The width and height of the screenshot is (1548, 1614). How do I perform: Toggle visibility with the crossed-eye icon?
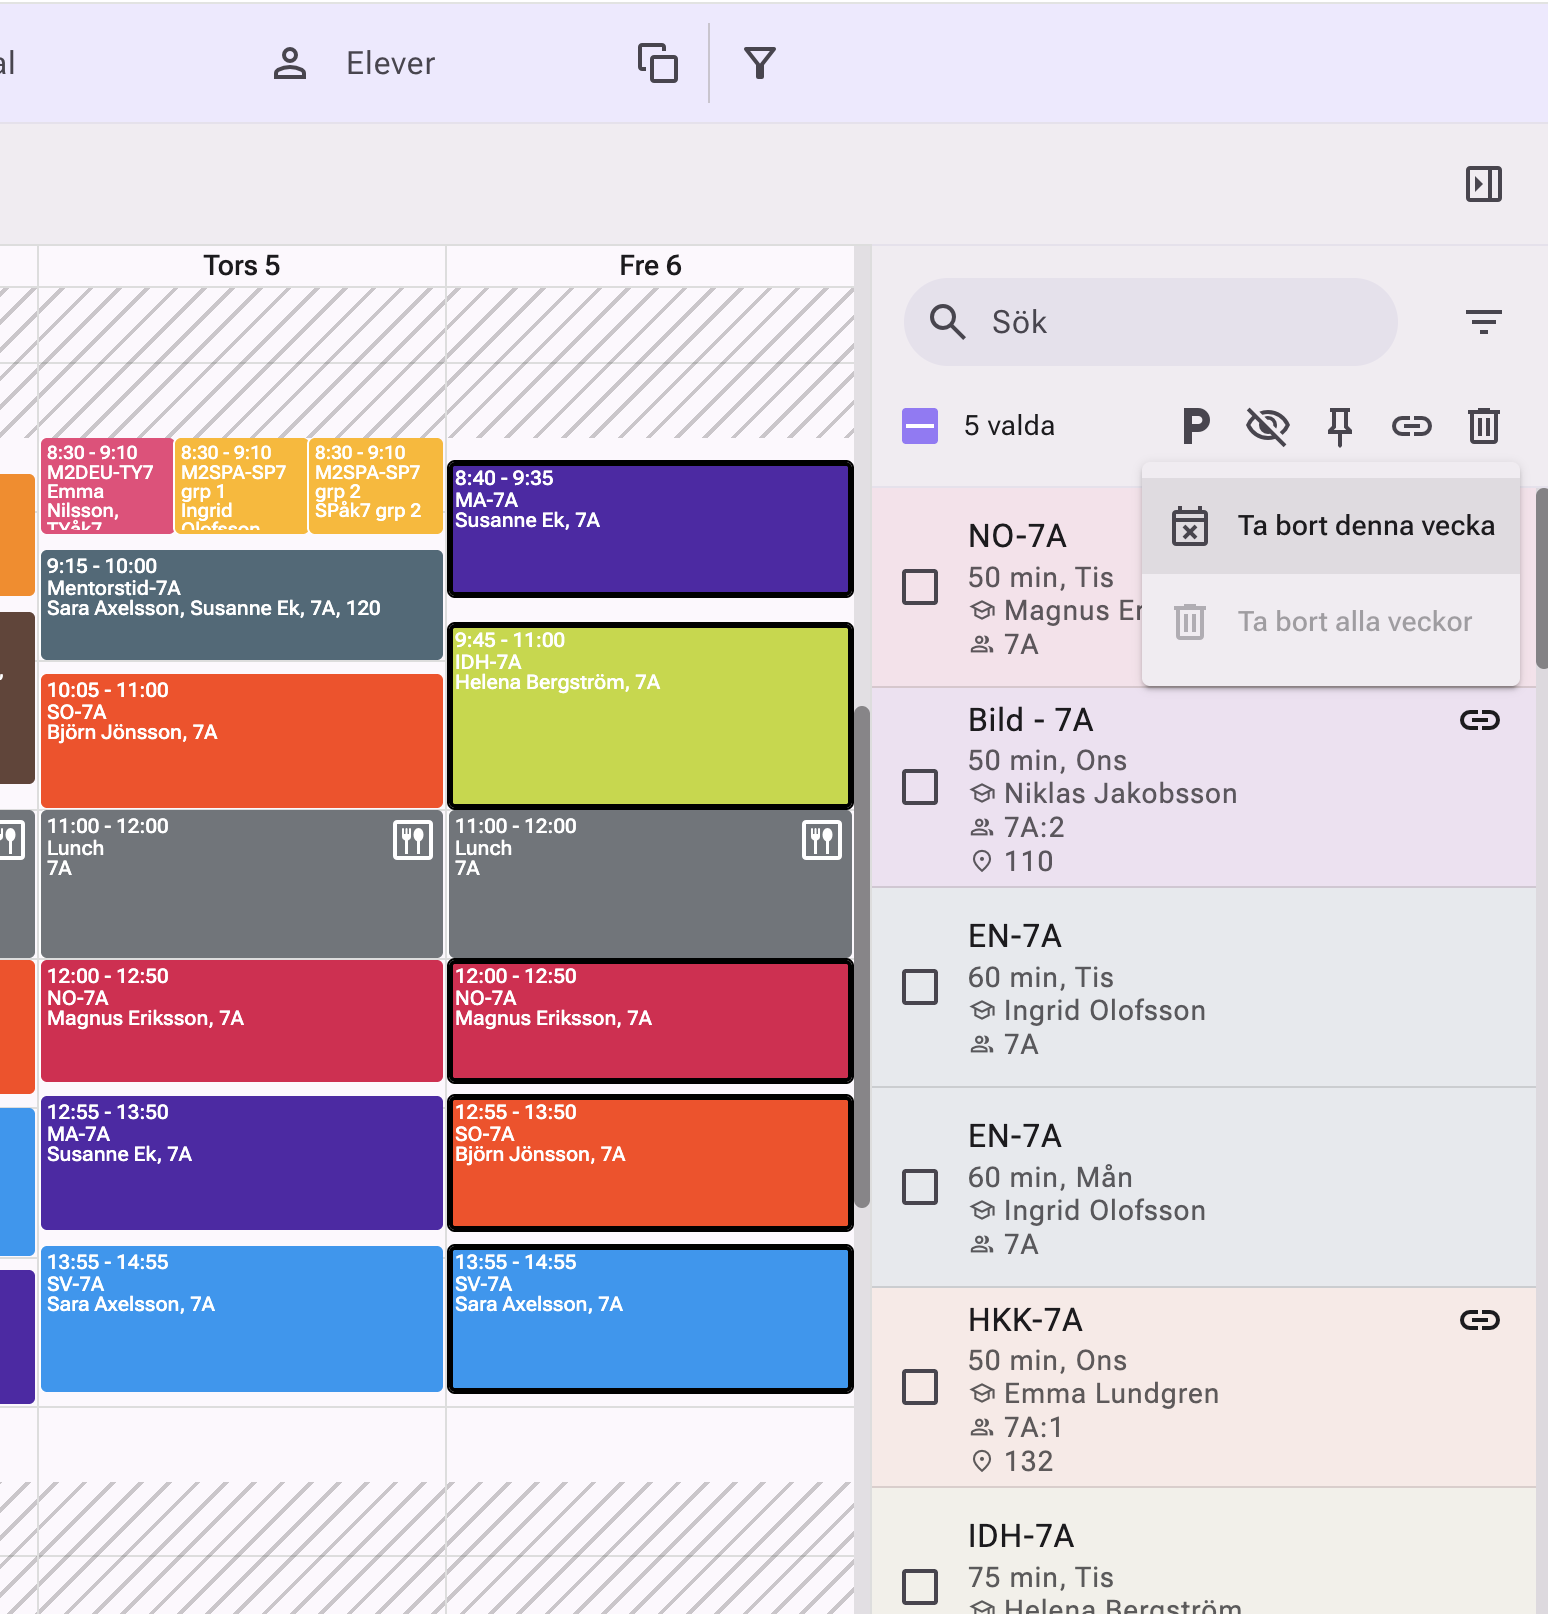1267,426
